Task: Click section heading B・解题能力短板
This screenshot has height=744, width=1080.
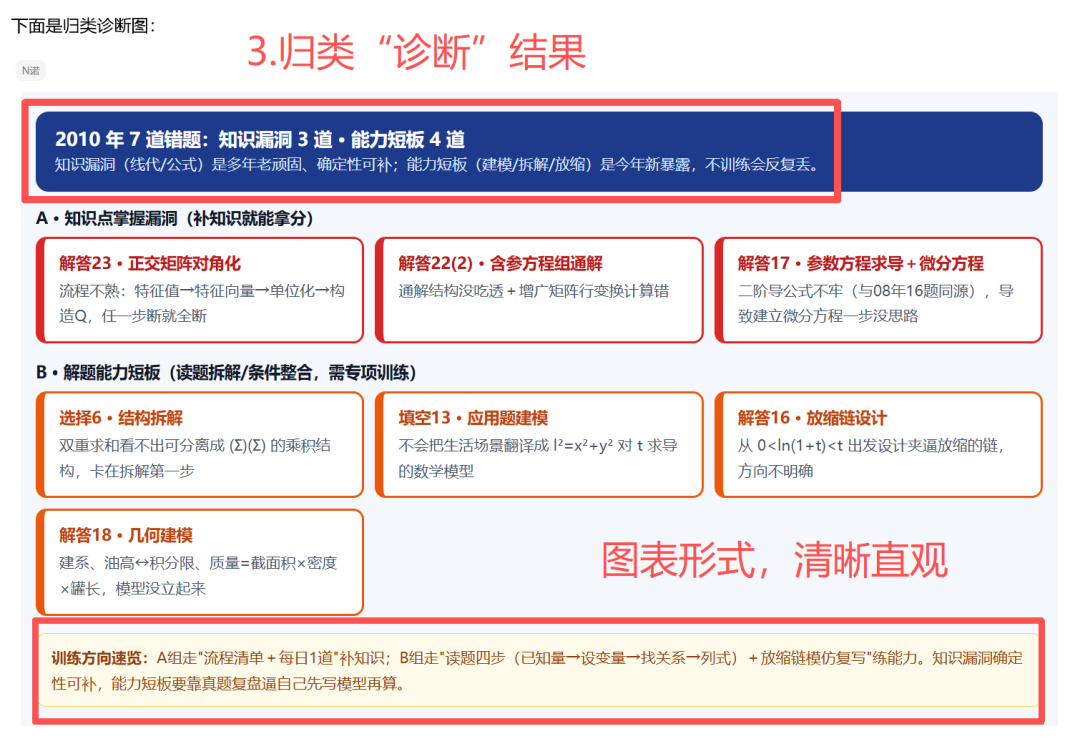Action: click(226, 373)
